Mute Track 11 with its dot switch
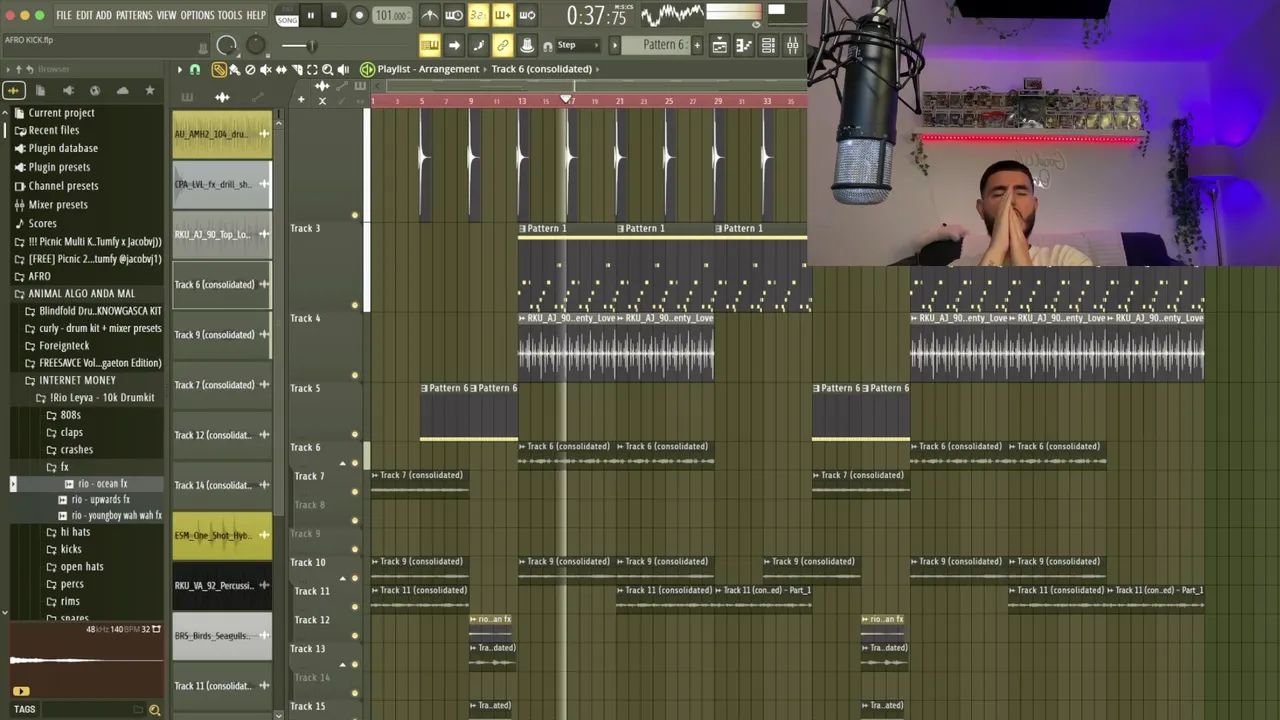 tap(354, 606)
